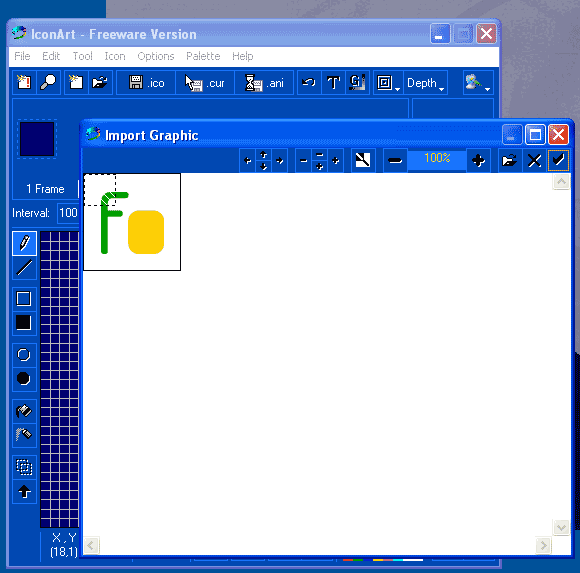The image size is (580, 573).
Task: Open the Palette menu
Action: pos(203,56)
